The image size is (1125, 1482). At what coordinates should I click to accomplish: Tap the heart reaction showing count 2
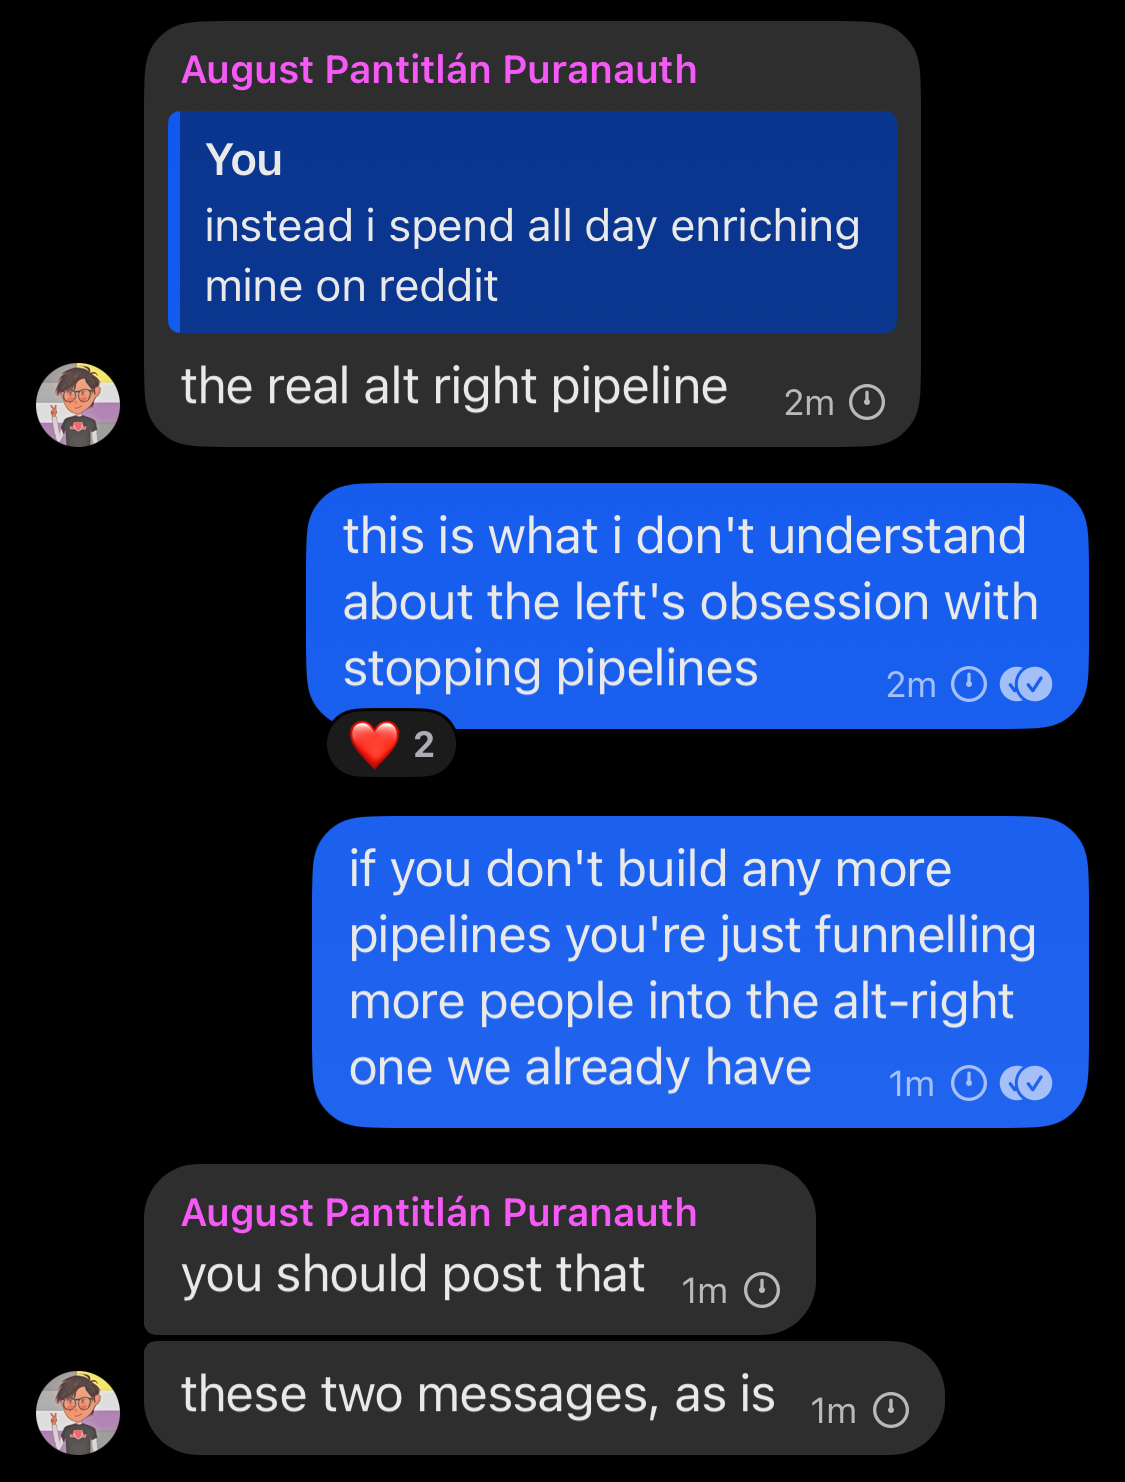(x=392, y=745)
